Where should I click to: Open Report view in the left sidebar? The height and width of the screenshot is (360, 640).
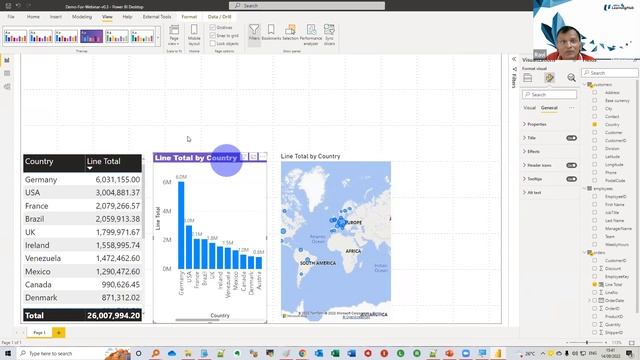(x=7, y=60)
